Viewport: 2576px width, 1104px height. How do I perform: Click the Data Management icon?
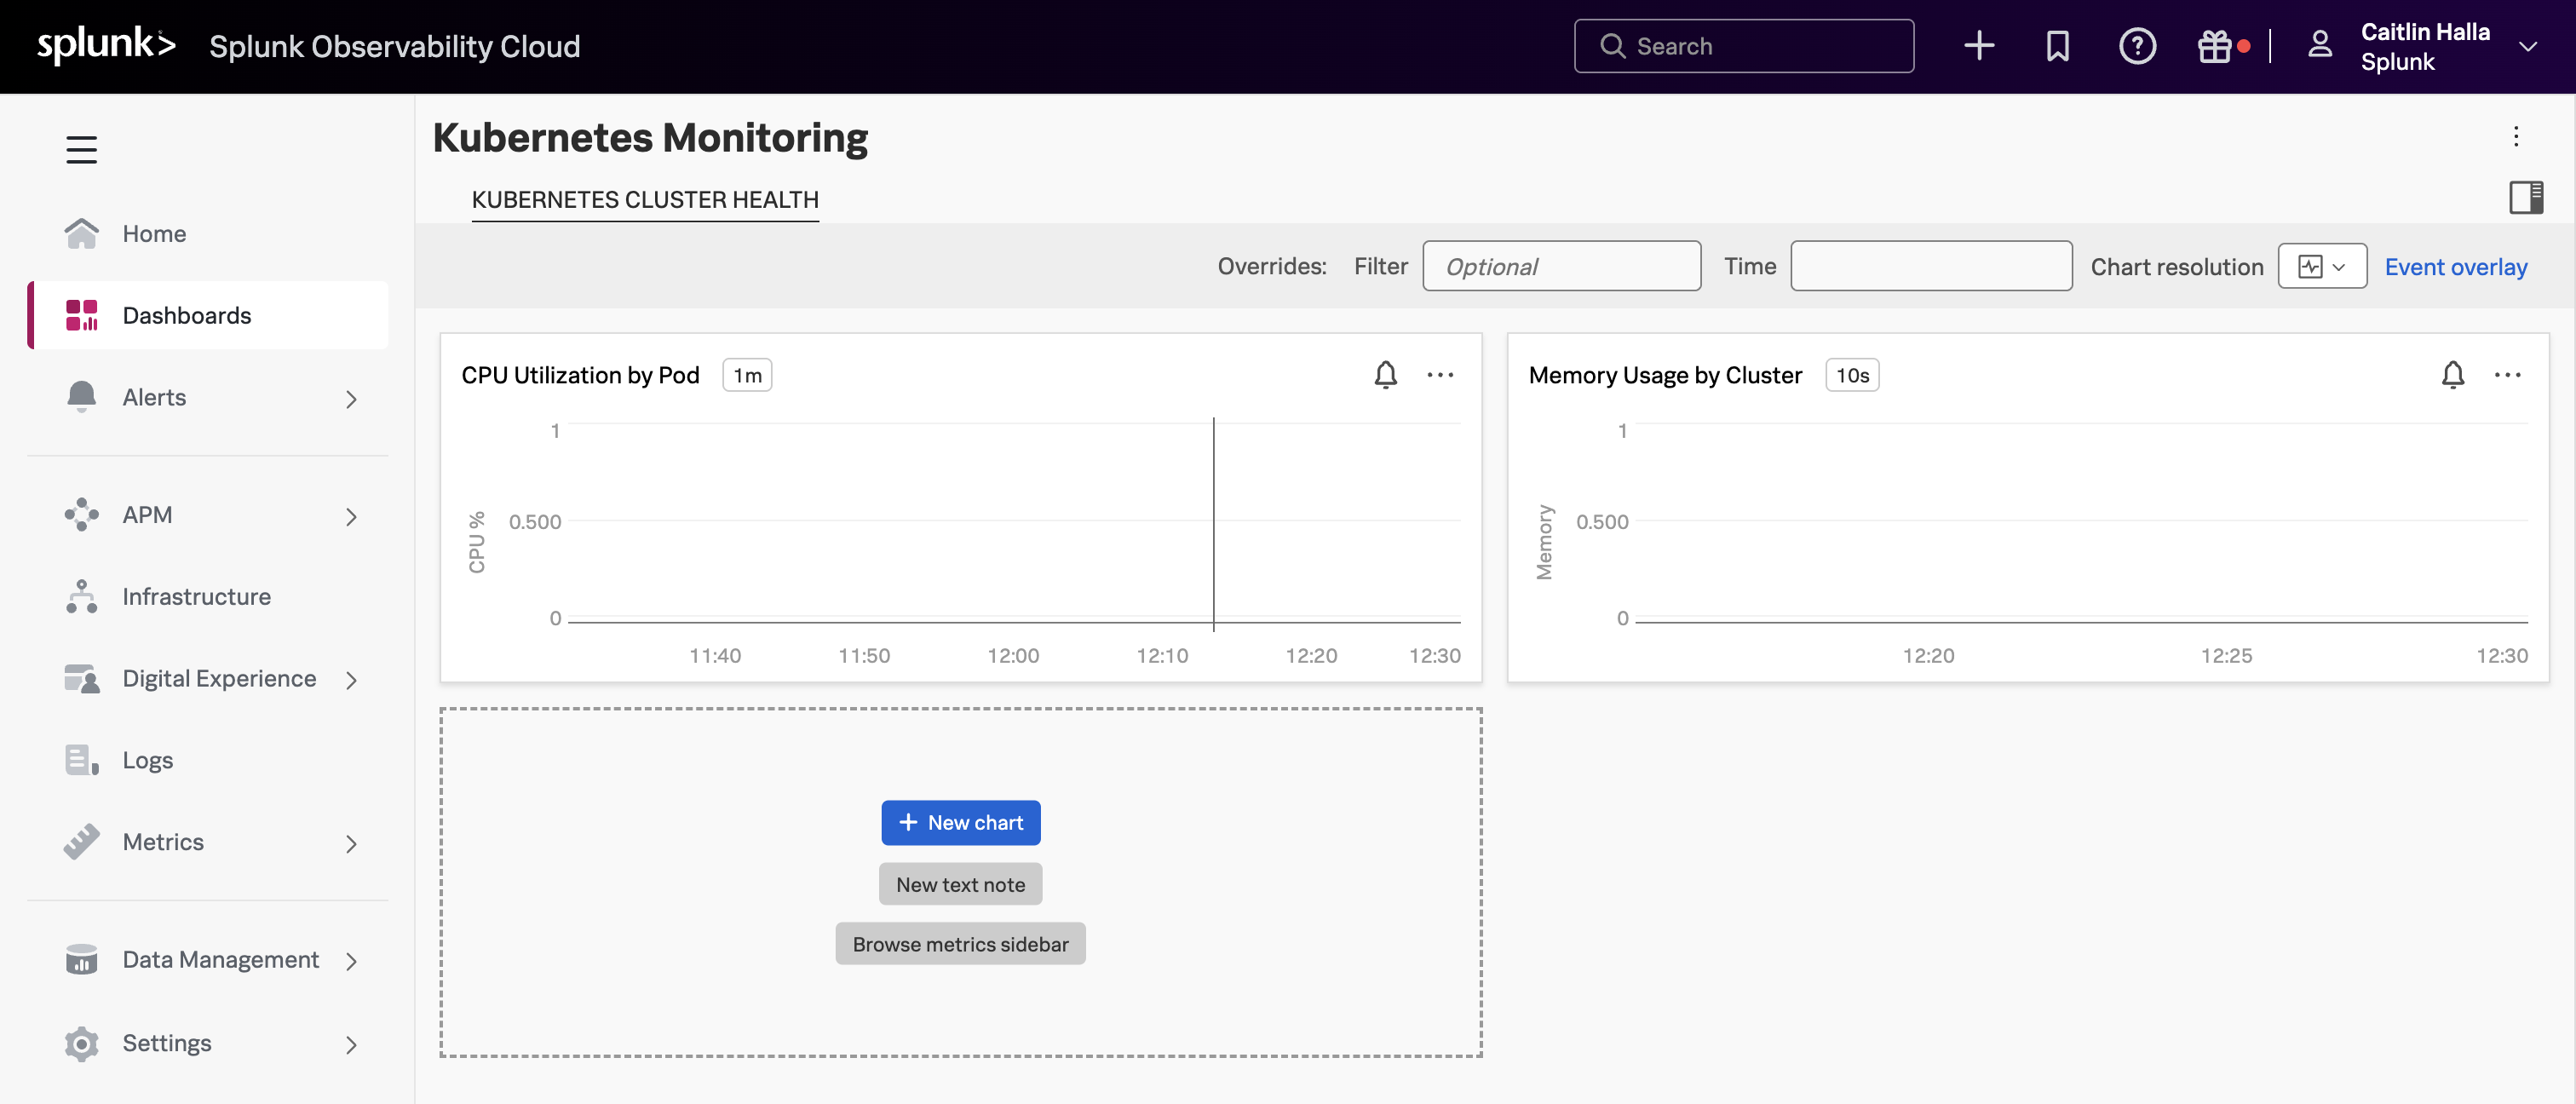point(82,960)
